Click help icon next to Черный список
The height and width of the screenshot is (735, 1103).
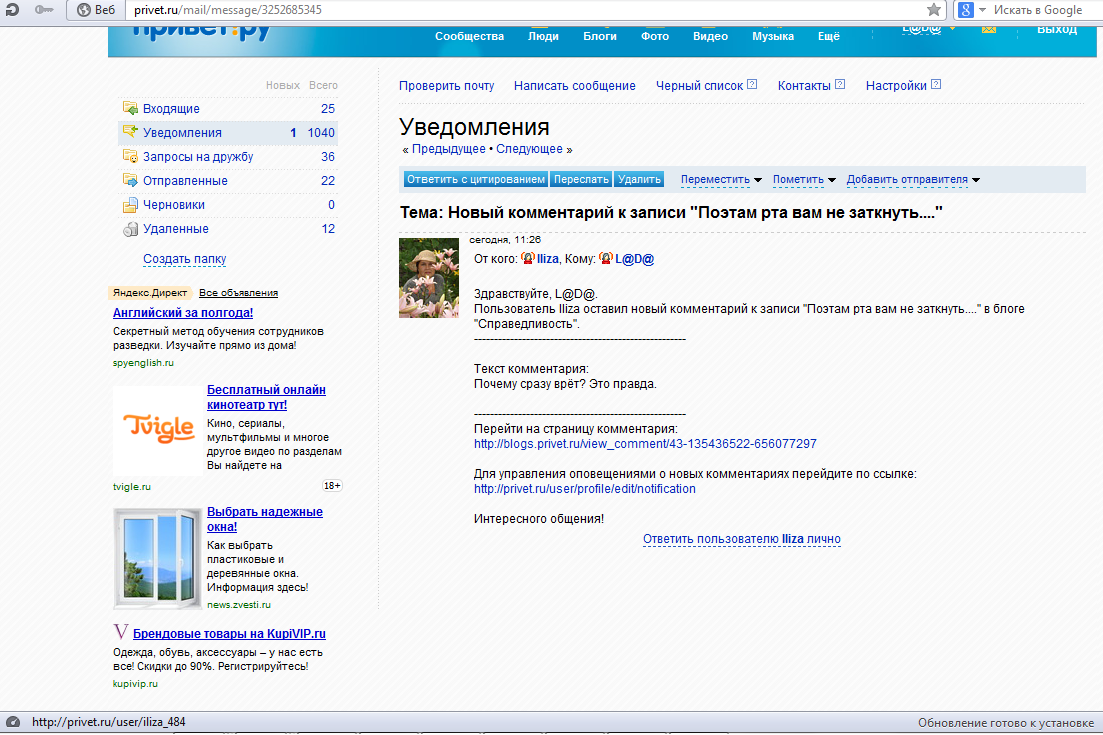pyautogui.click(x=752, y=84)
